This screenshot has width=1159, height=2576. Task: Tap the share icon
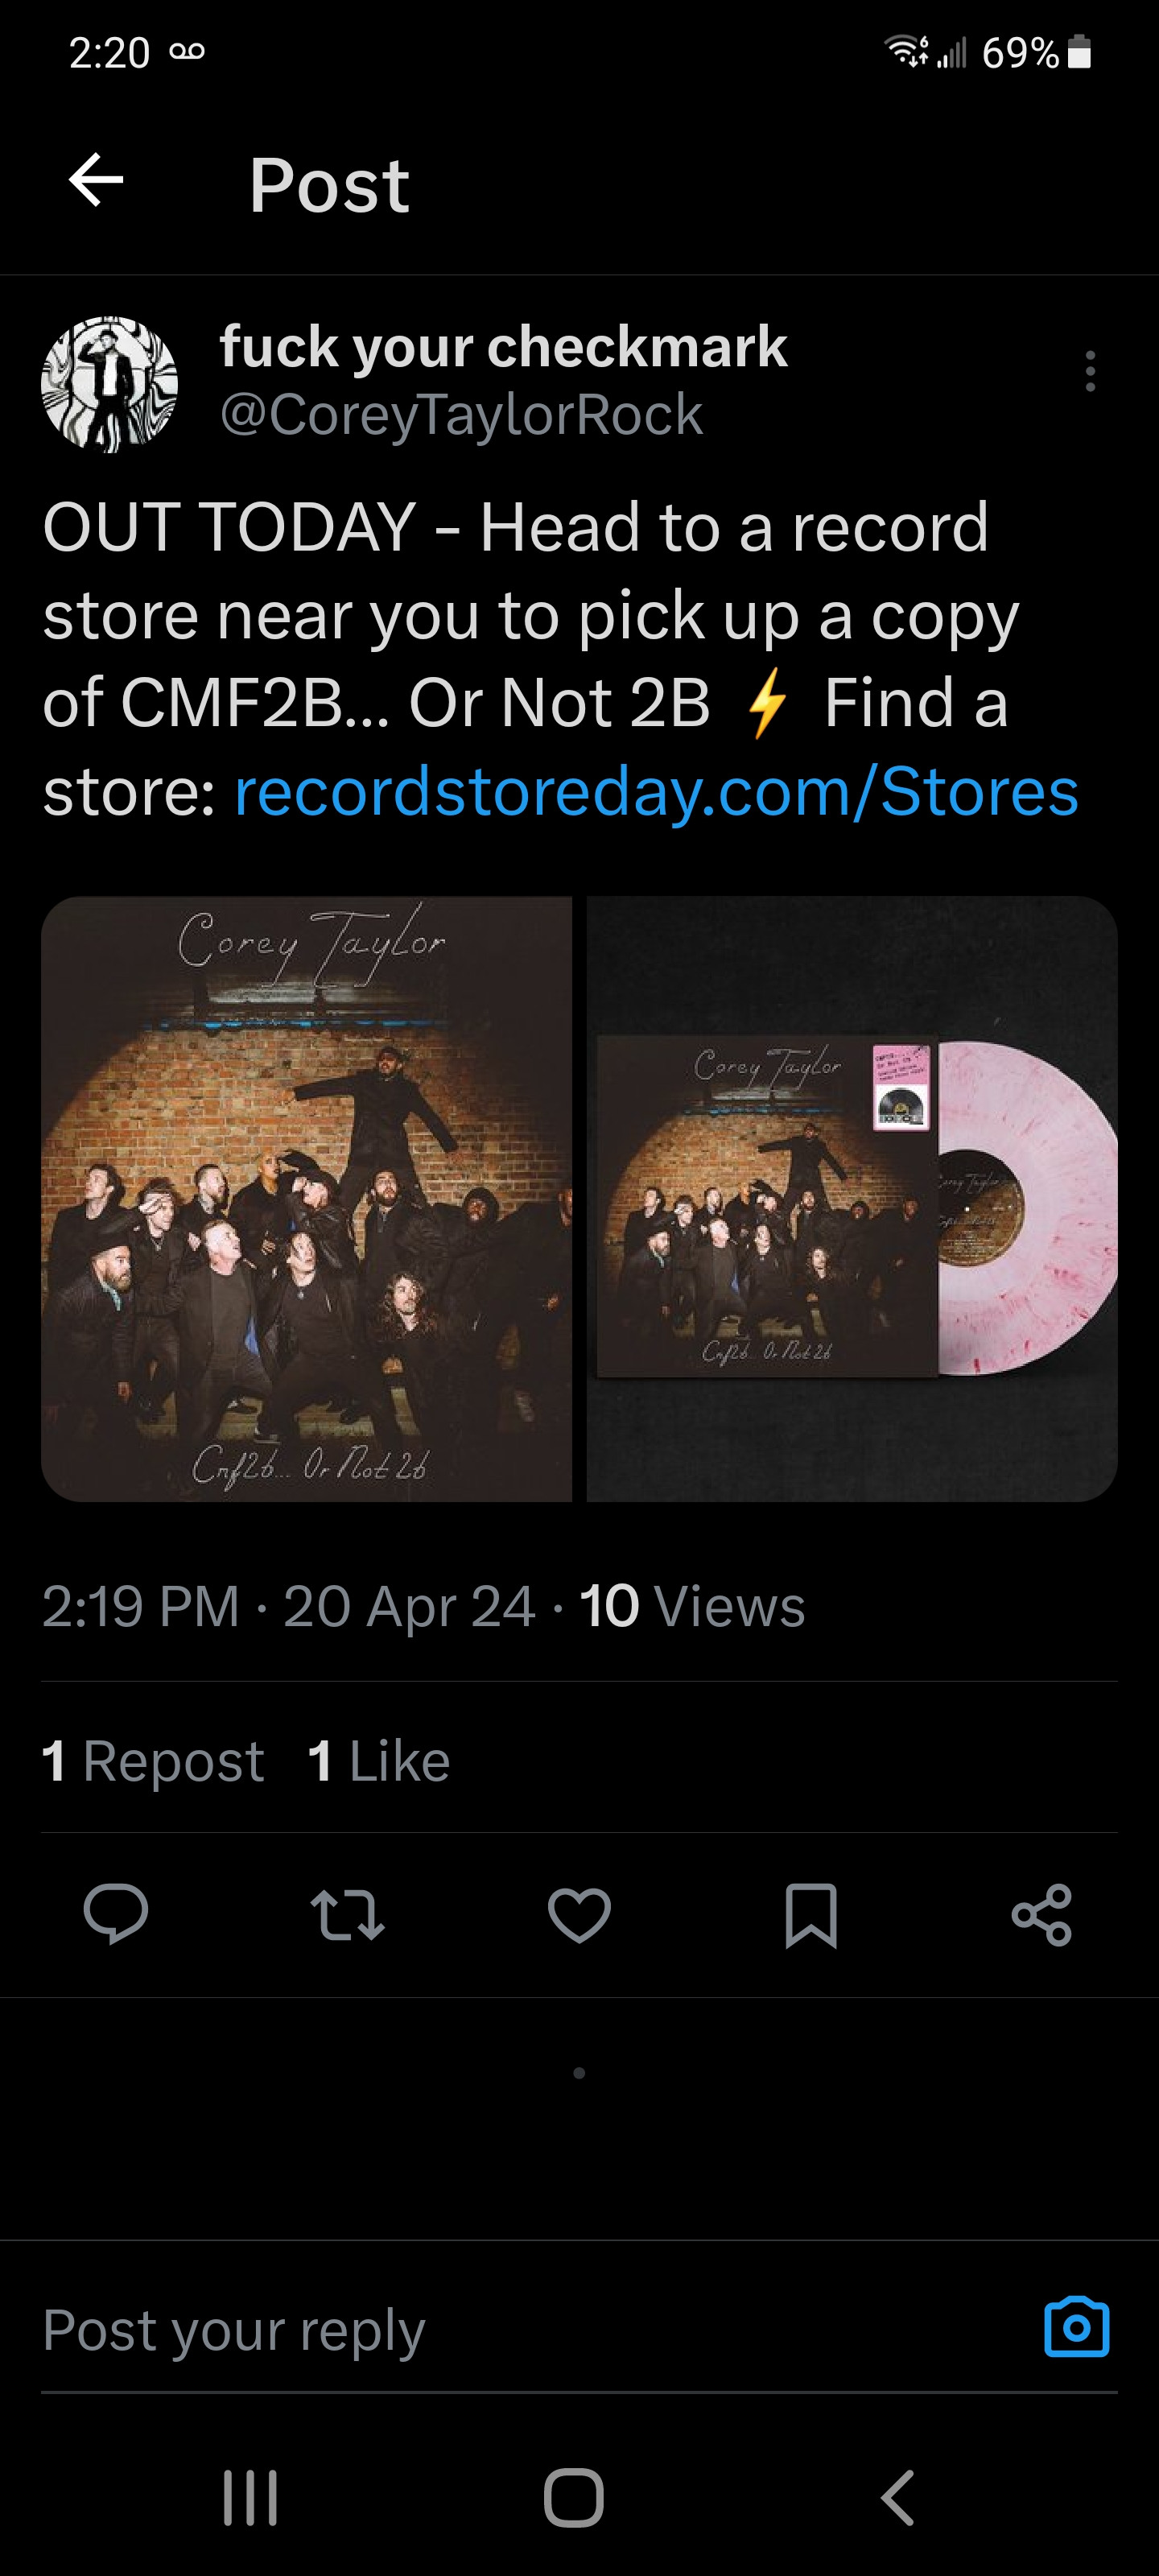click(x=1042, y=1915)
